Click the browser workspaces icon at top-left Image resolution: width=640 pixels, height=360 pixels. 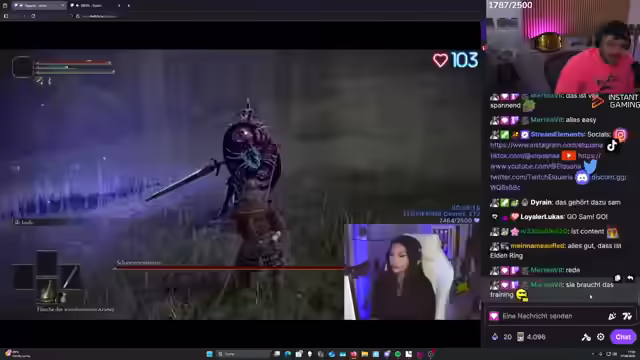tap(5, 5)
